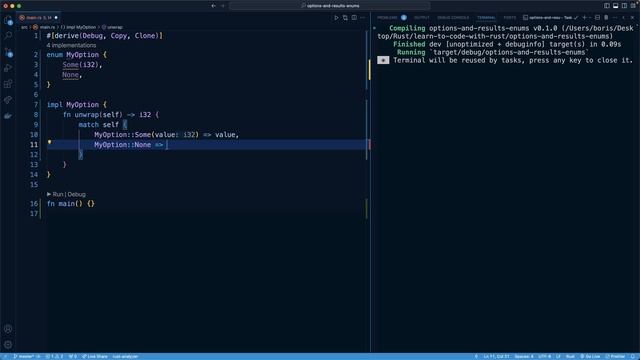The height and width of the screenshot is (360, 640).
Task: Click 'Some(i32),' on line 3
Action: (x=82, y=64)
